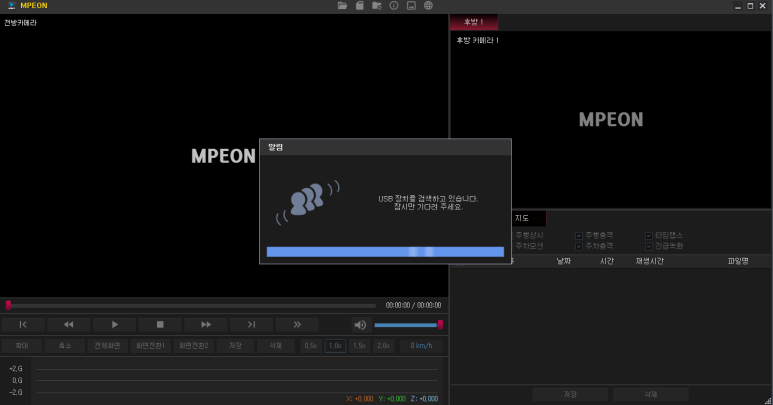
Task: Click the 전체화면 fullscreen button
Action: click(107, 345)
